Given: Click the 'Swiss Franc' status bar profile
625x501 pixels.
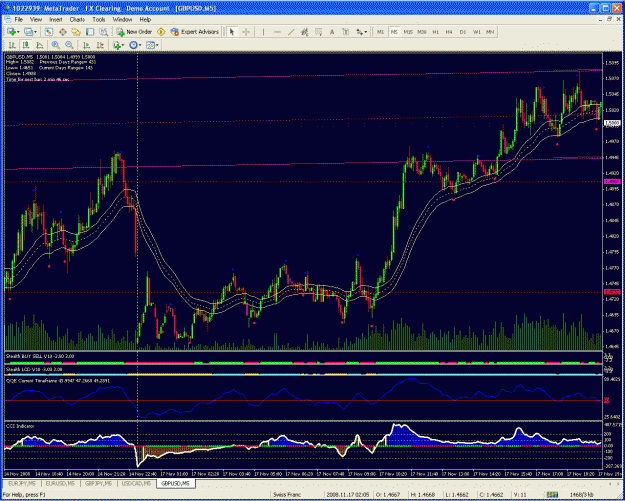Looking at the screenshot, I should (286, 495).
